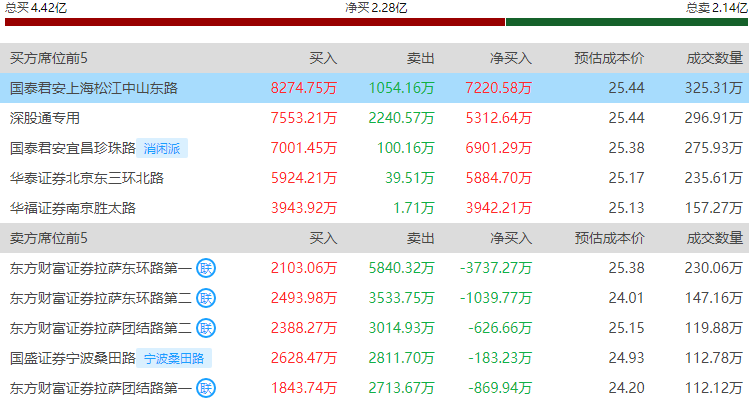This screenshot has height=399, width=749.
Task: Click 净买入 column header in buyer table
Action: (x=511, y=58)
